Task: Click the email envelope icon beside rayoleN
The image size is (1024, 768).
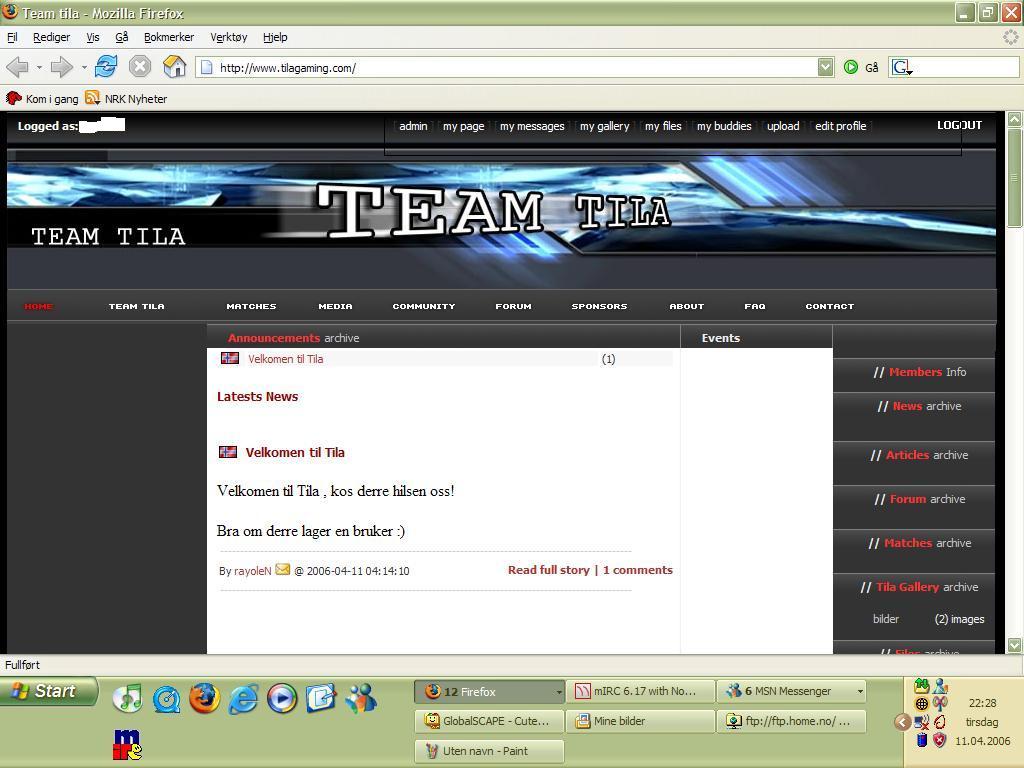Action: click(282, 569)
